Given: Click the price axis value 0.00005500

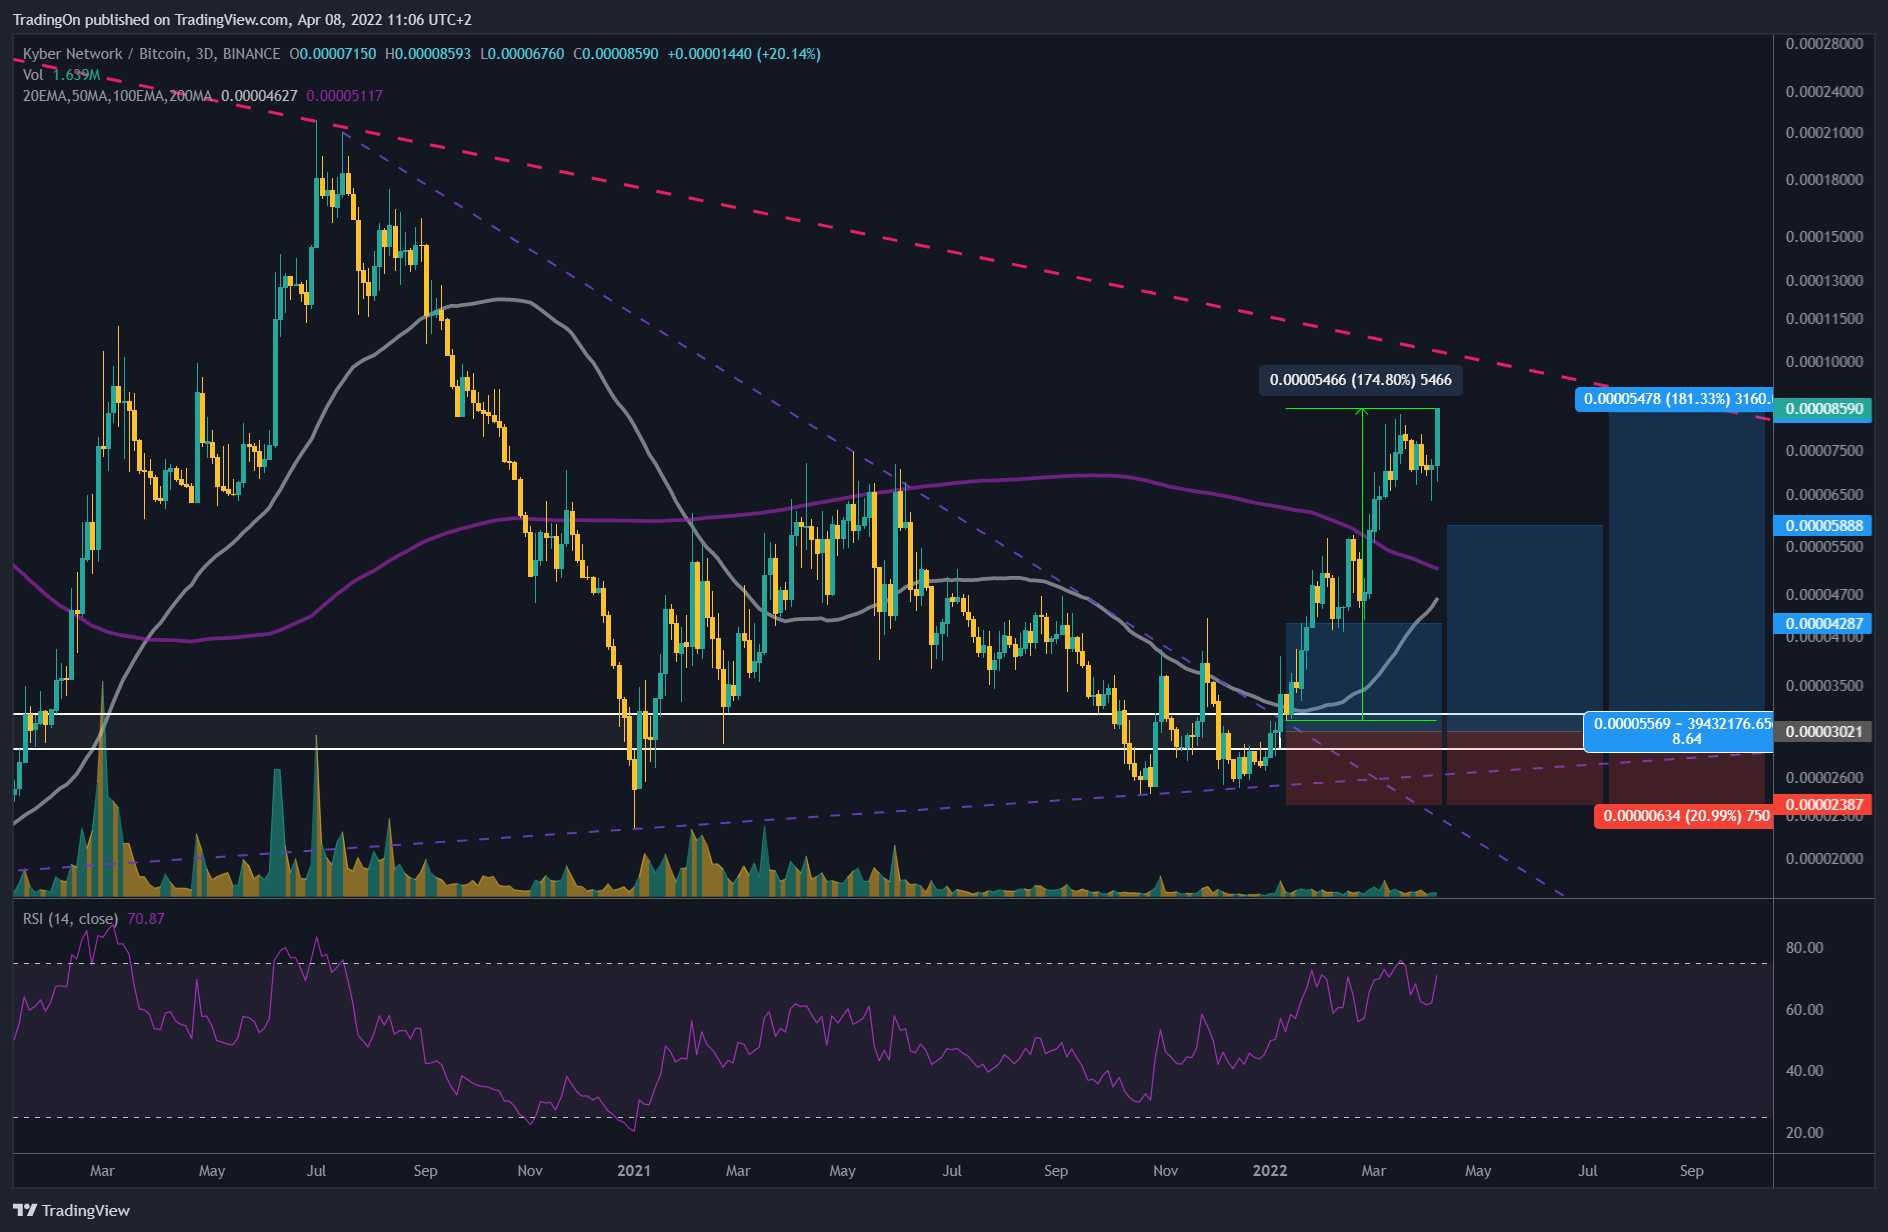Looking at the screenshot, I should point(1824,547).
